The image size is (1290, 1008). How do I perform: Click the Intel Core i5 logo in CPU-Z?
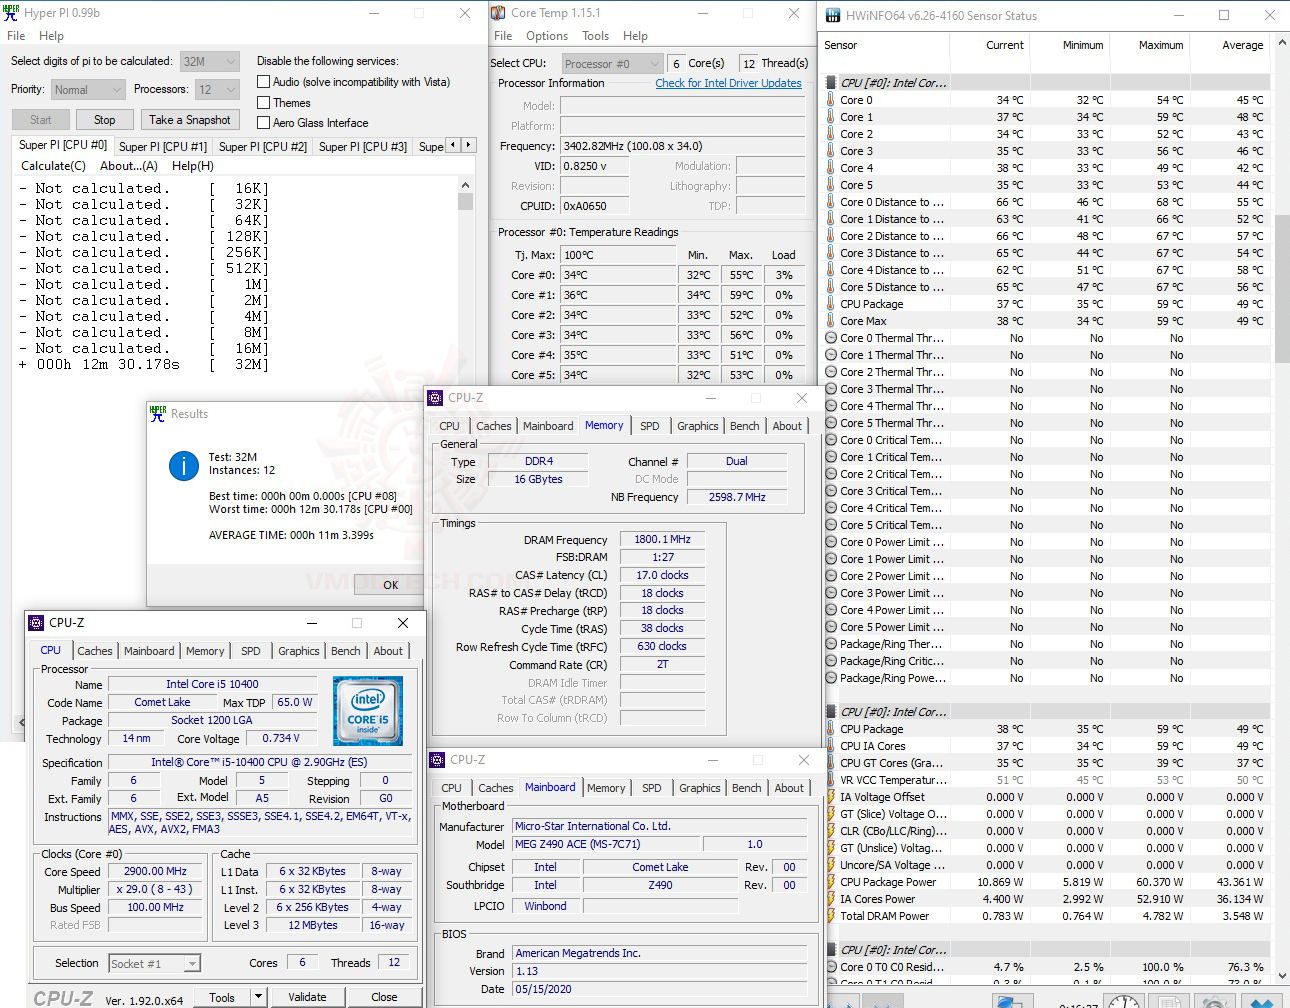[x=368, y=711]
